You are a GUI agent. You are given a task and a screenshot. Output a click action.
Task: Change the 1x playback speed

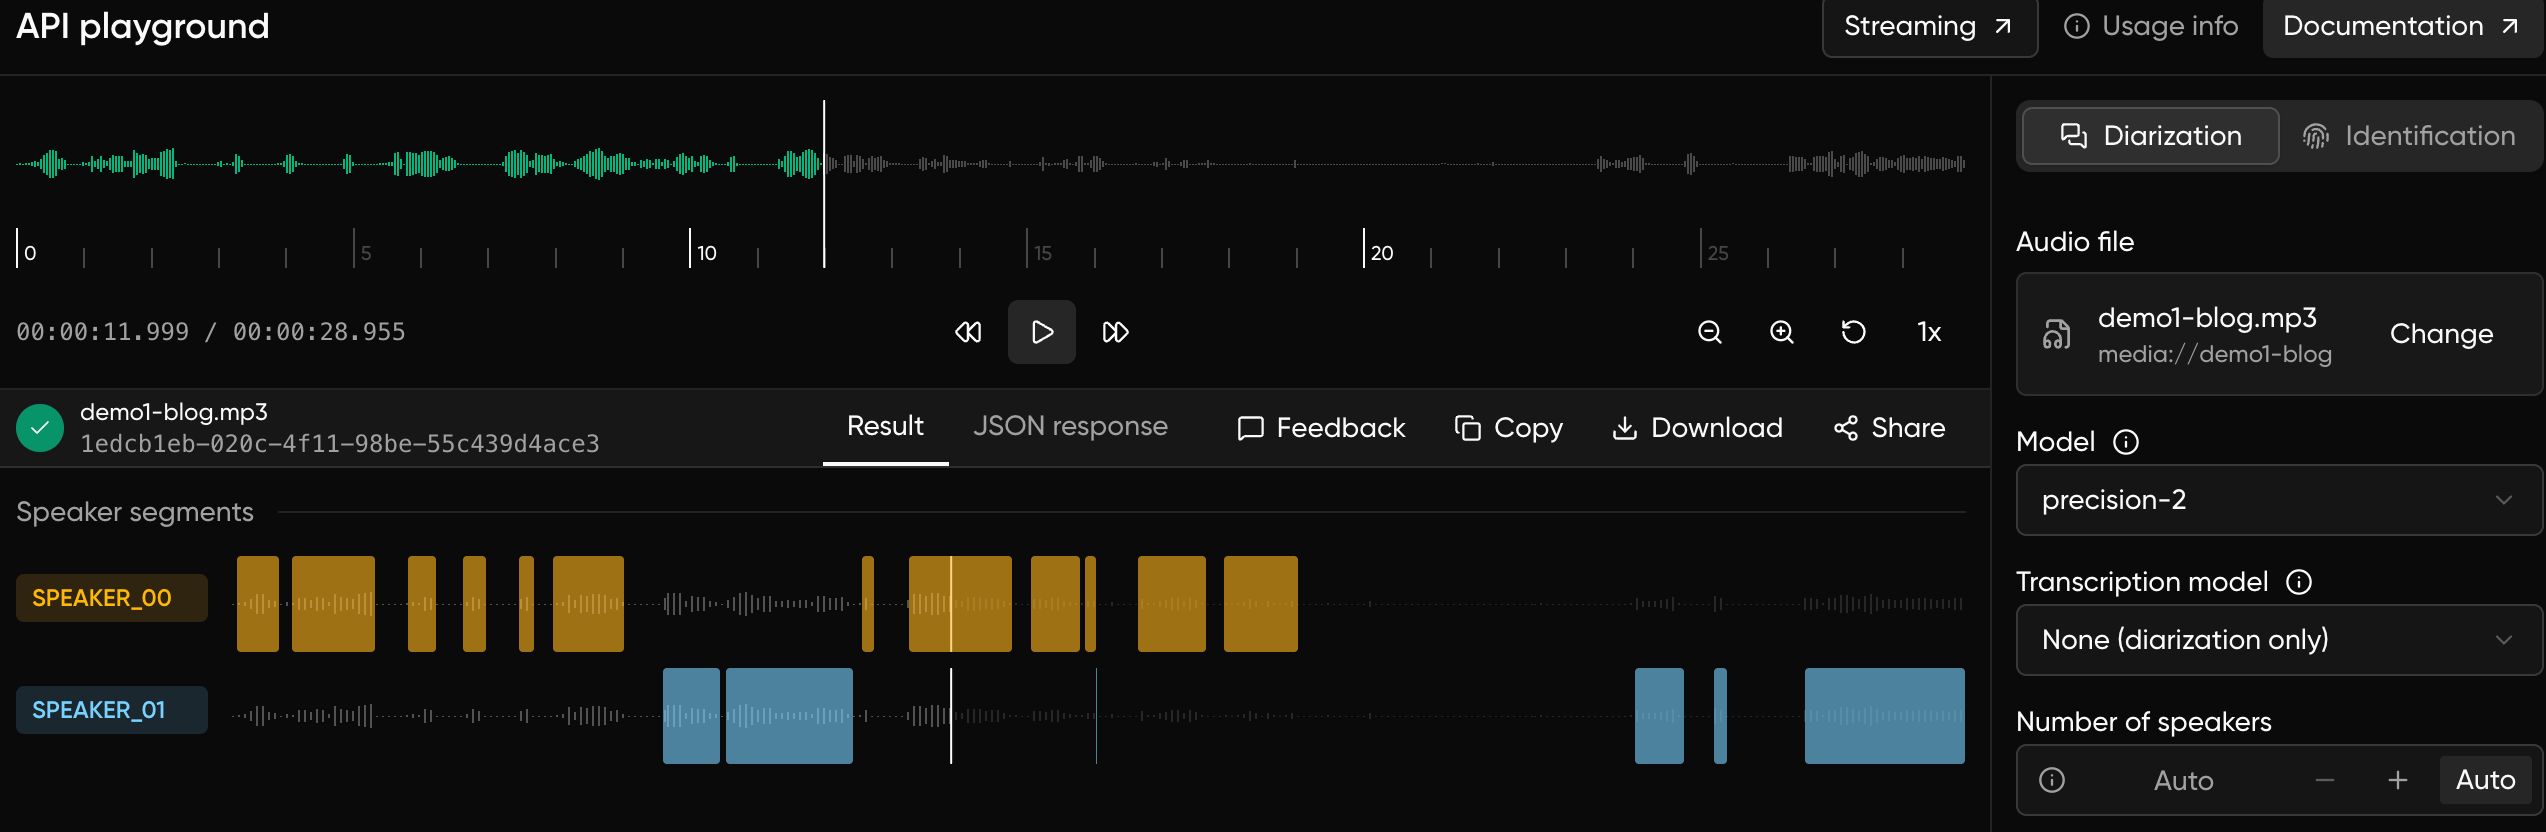click(1929, 332)
